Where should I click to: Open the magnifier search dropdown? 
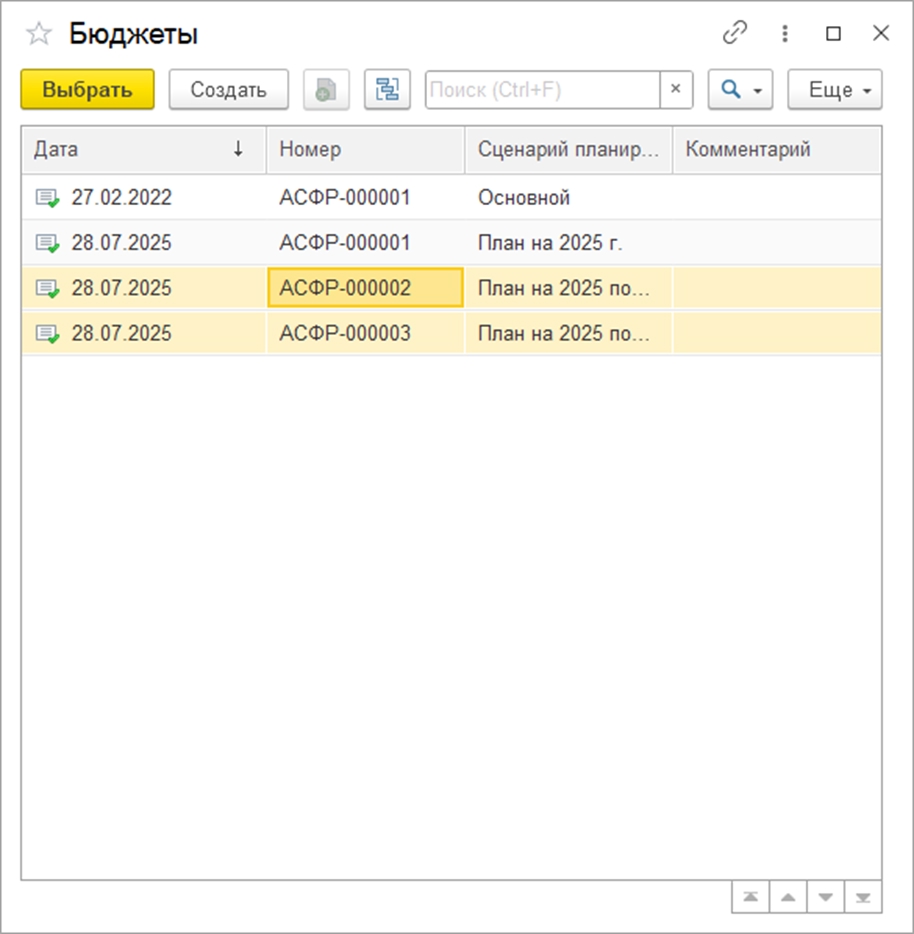(741, 90)
